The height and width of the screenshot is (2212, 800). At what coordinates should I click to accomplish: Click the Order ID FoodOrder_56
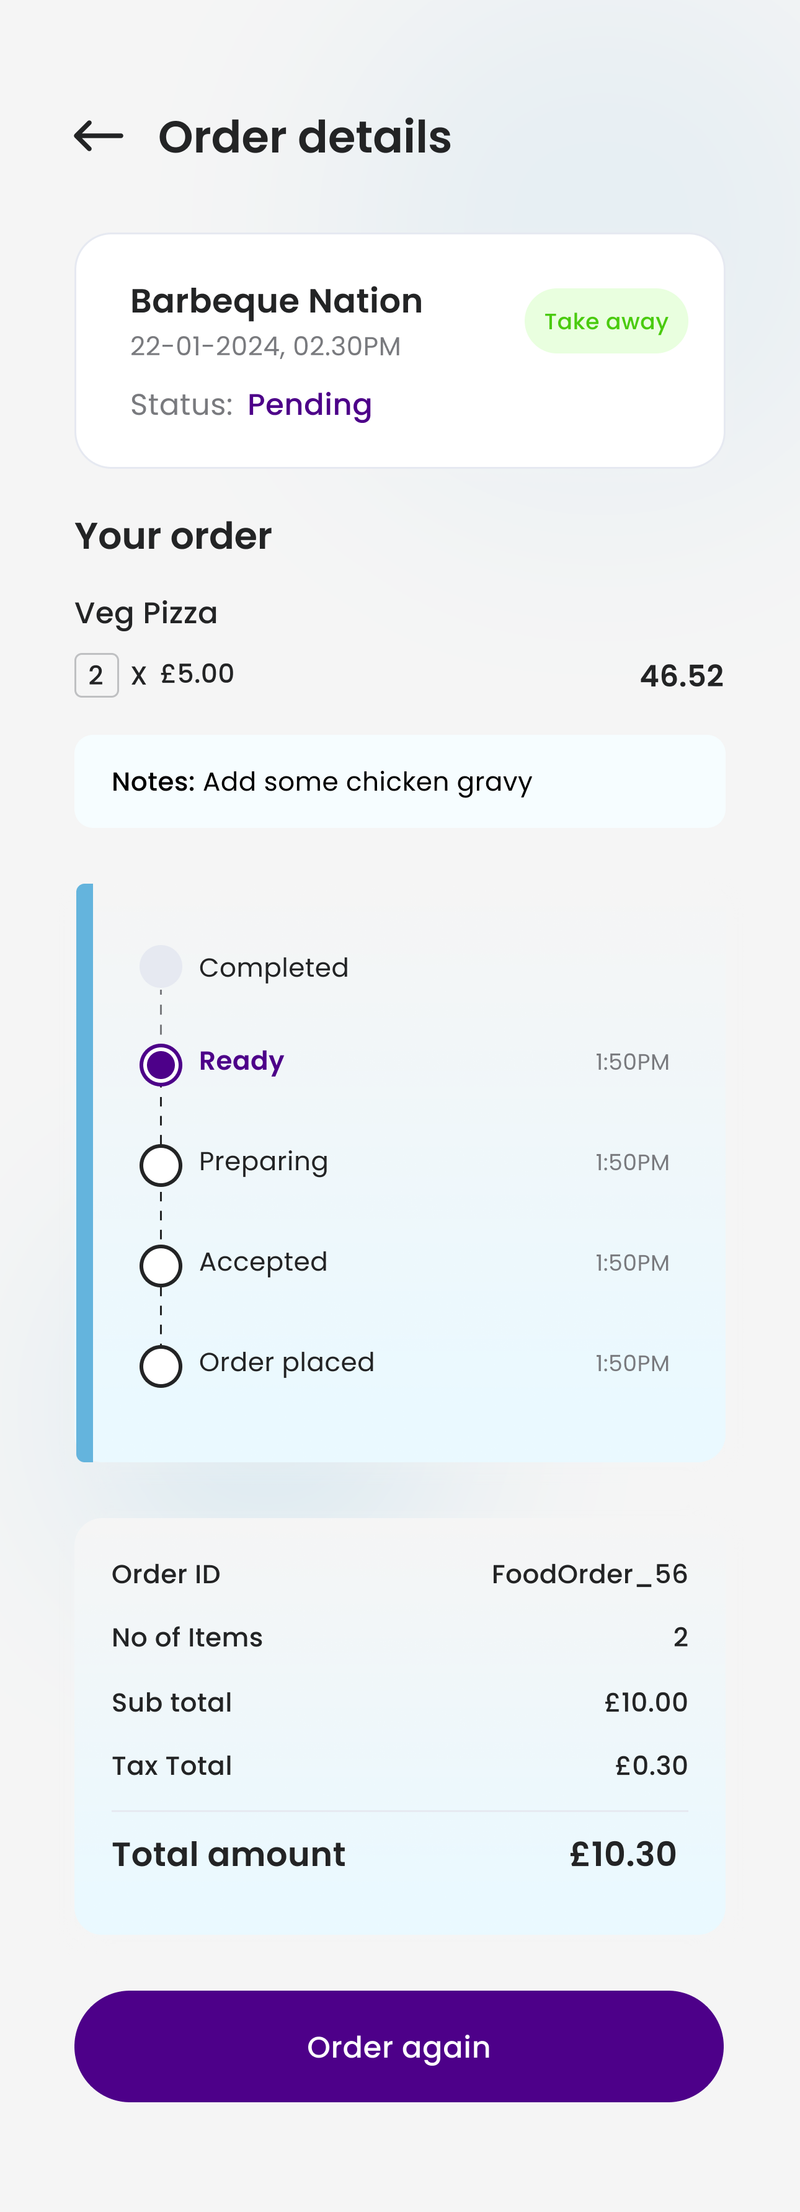pyautogui.click(x=590, y=1574)
